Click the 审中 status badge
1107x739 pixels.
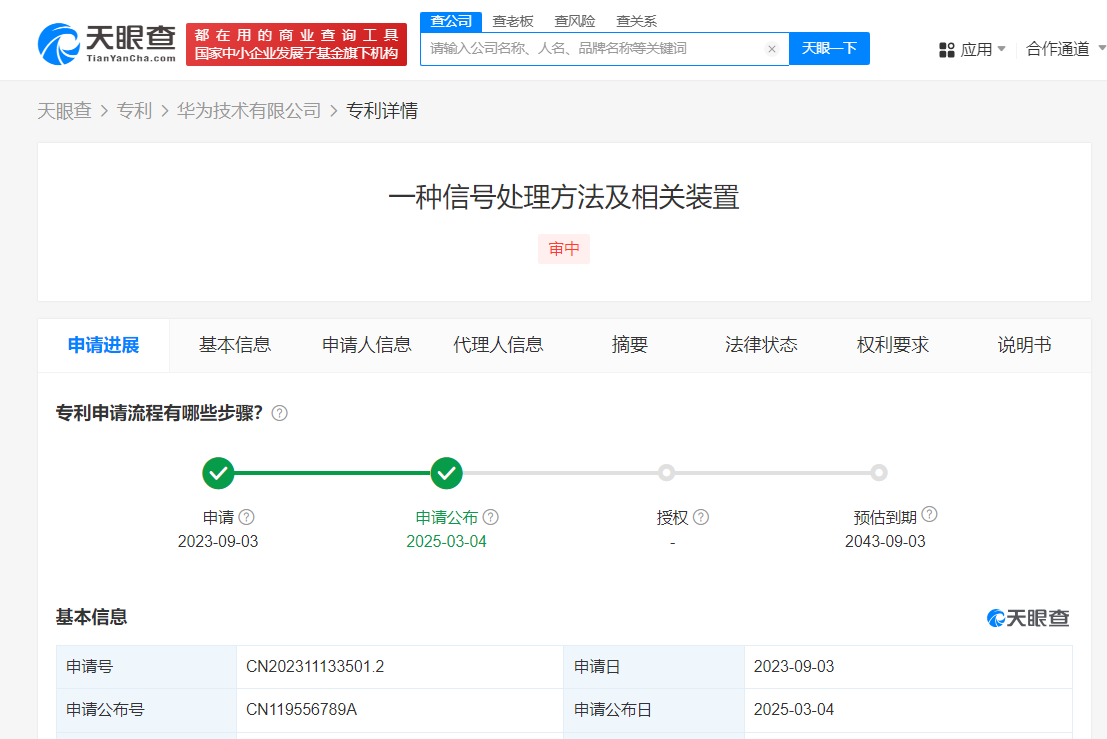coord(564,249)
